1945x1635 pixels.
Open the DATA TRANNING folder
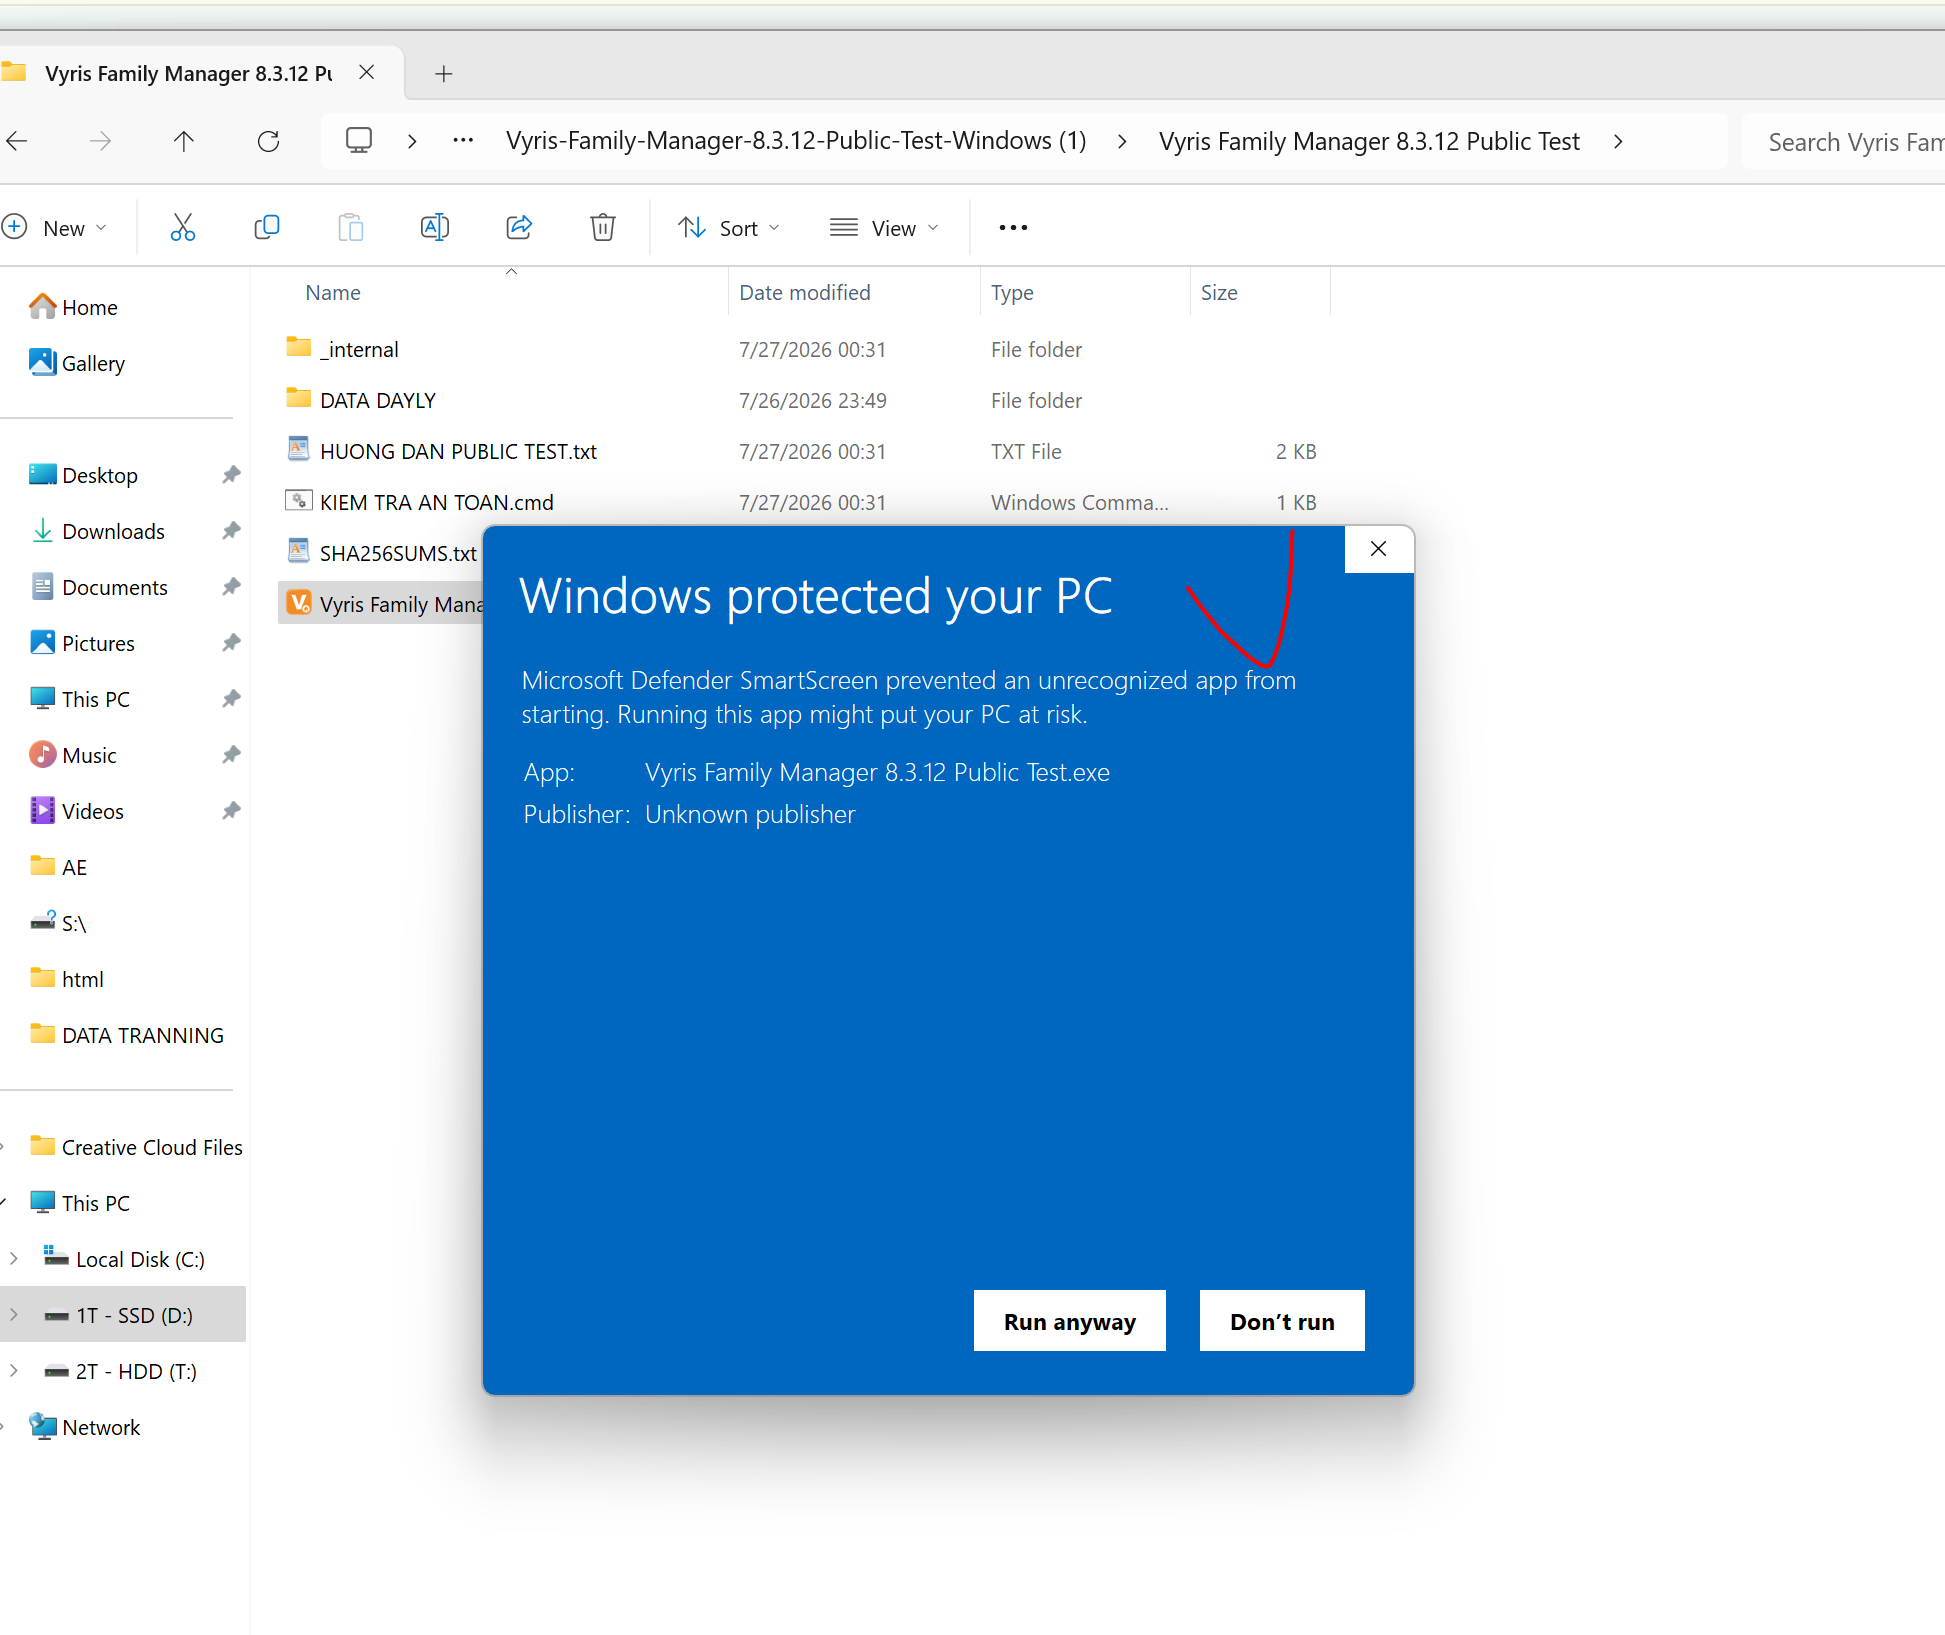(x=142, y=1036)
